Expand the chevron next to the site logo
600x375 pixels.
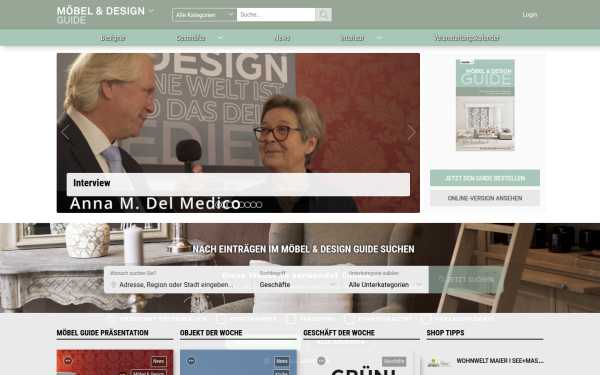pos(151,11)
